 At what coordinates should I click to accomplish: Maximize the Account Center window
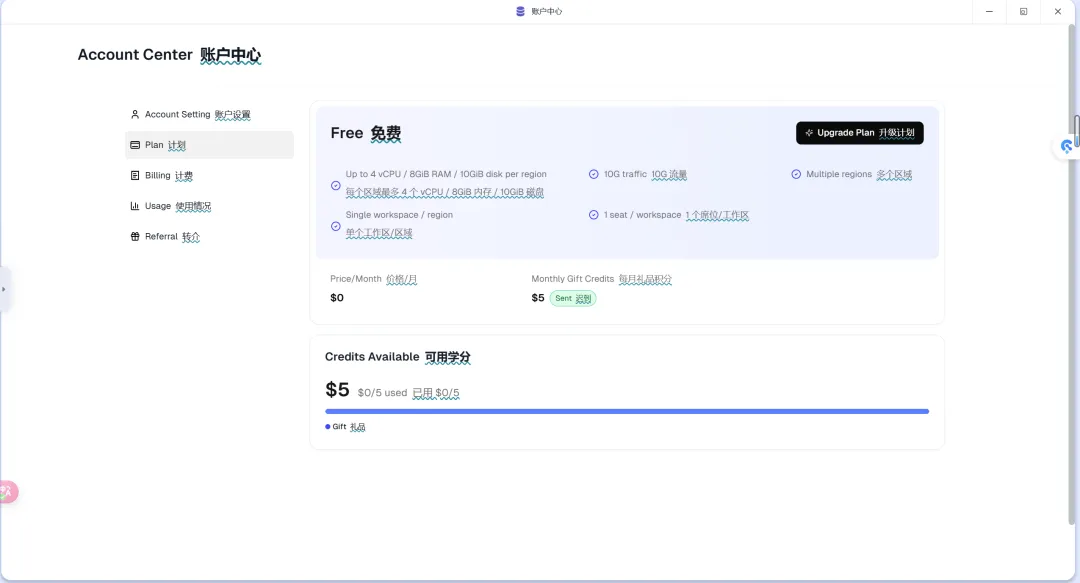pos(1024,12)
